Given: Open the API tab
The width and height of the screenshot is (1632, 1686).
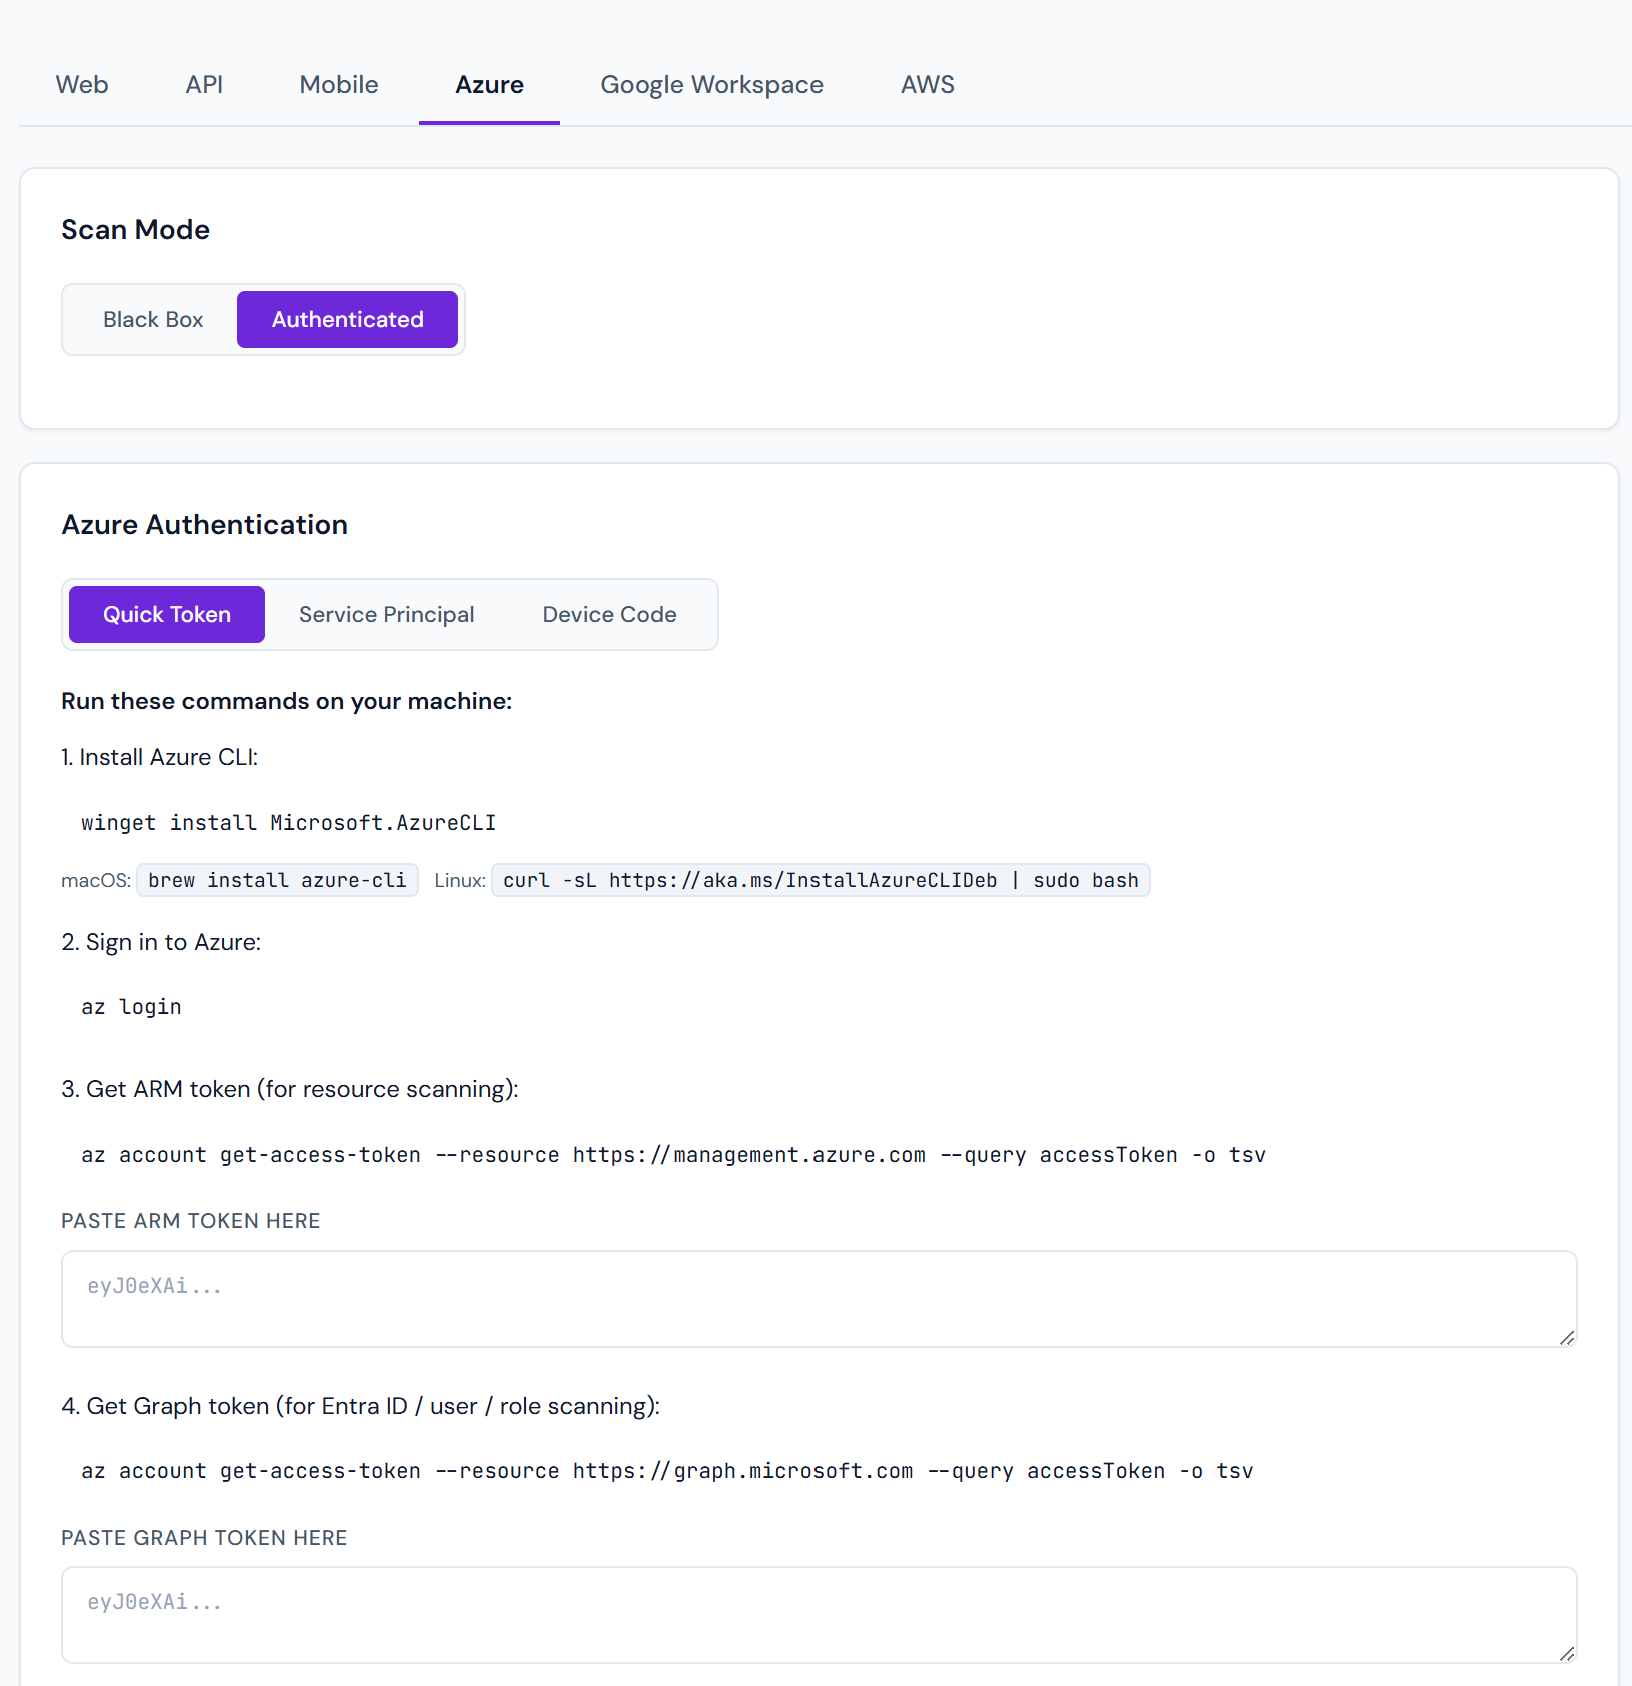Looking at the screenshot, I should click(x=204, y=85).
